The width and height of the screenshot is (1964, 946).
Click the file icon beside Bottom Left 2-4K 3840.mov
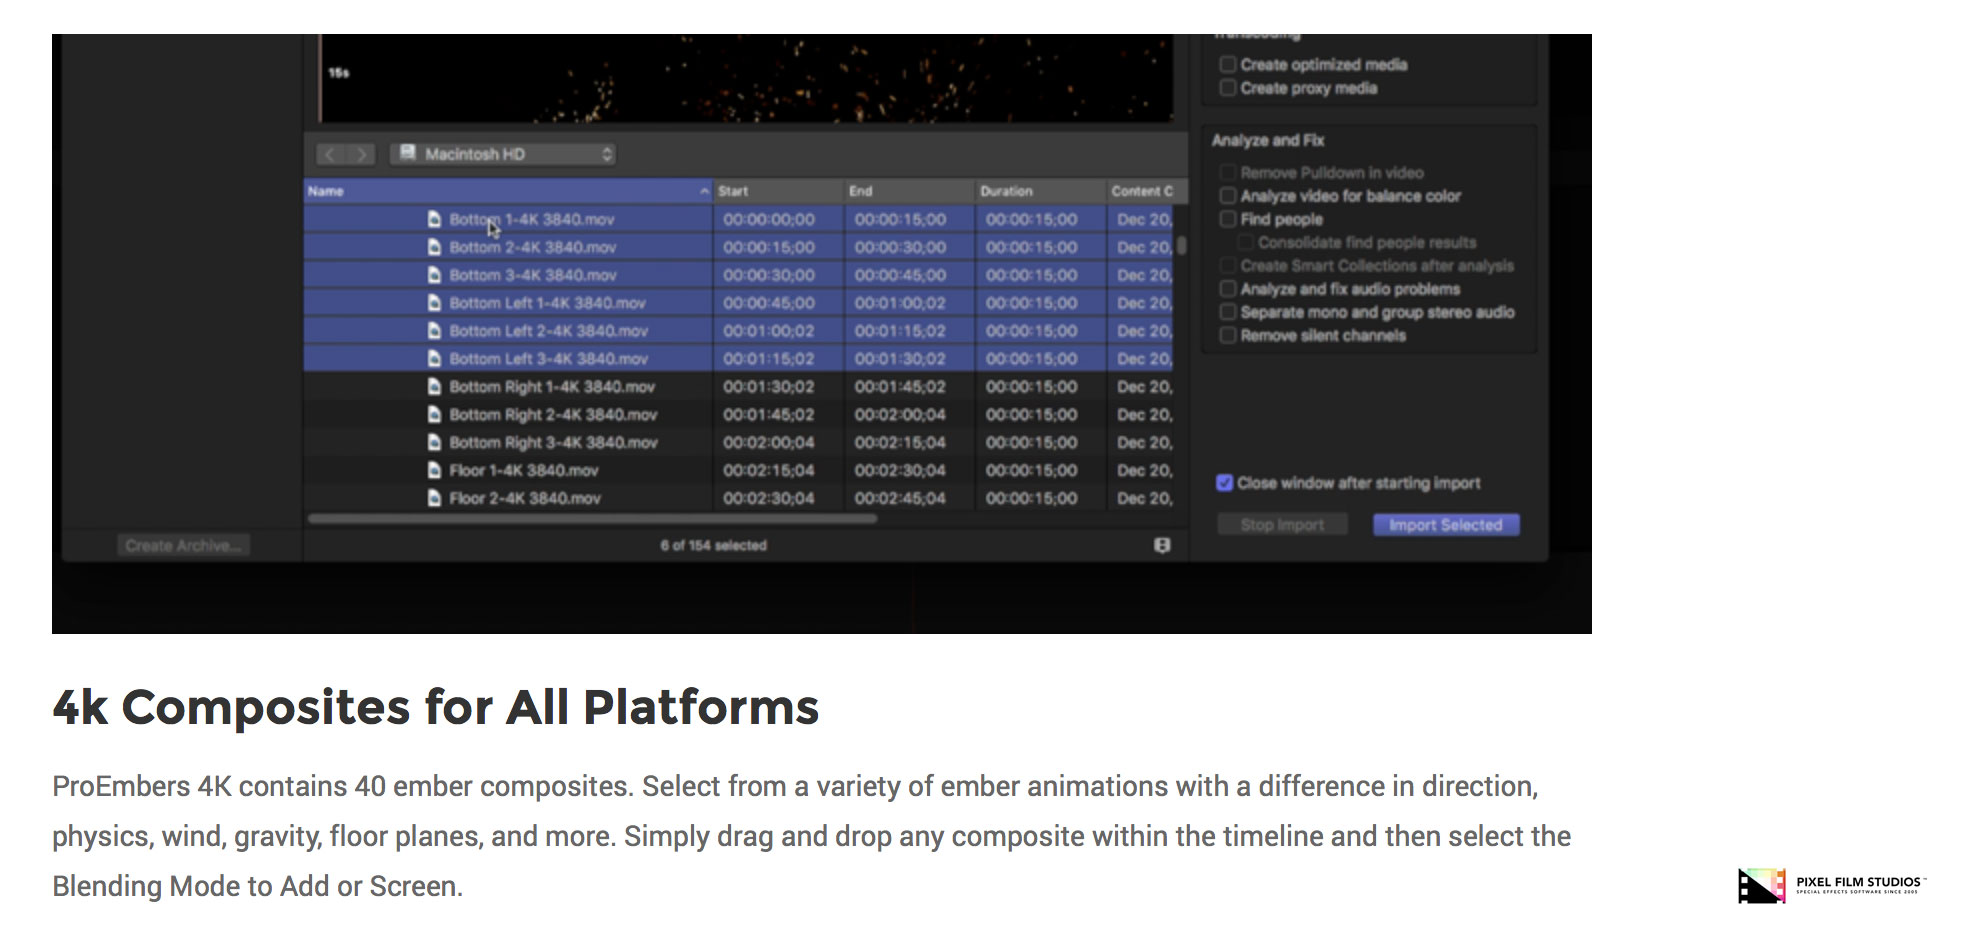[434, 330]
